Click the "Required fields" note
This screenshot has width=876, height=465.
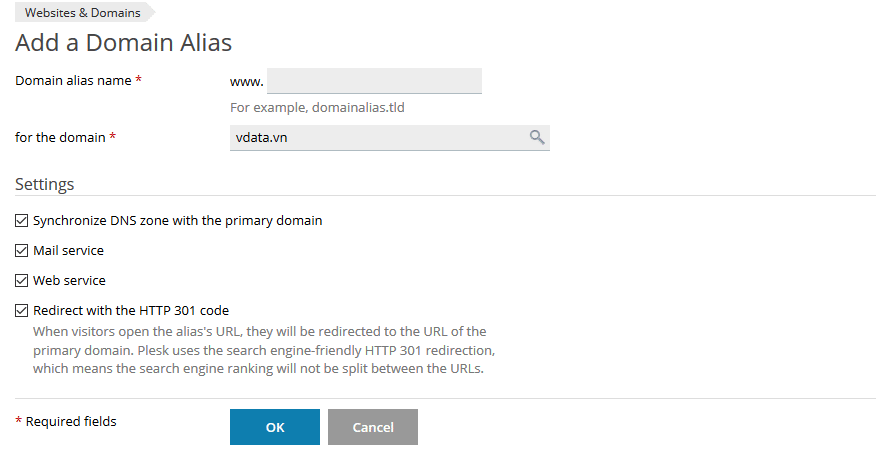70,422
